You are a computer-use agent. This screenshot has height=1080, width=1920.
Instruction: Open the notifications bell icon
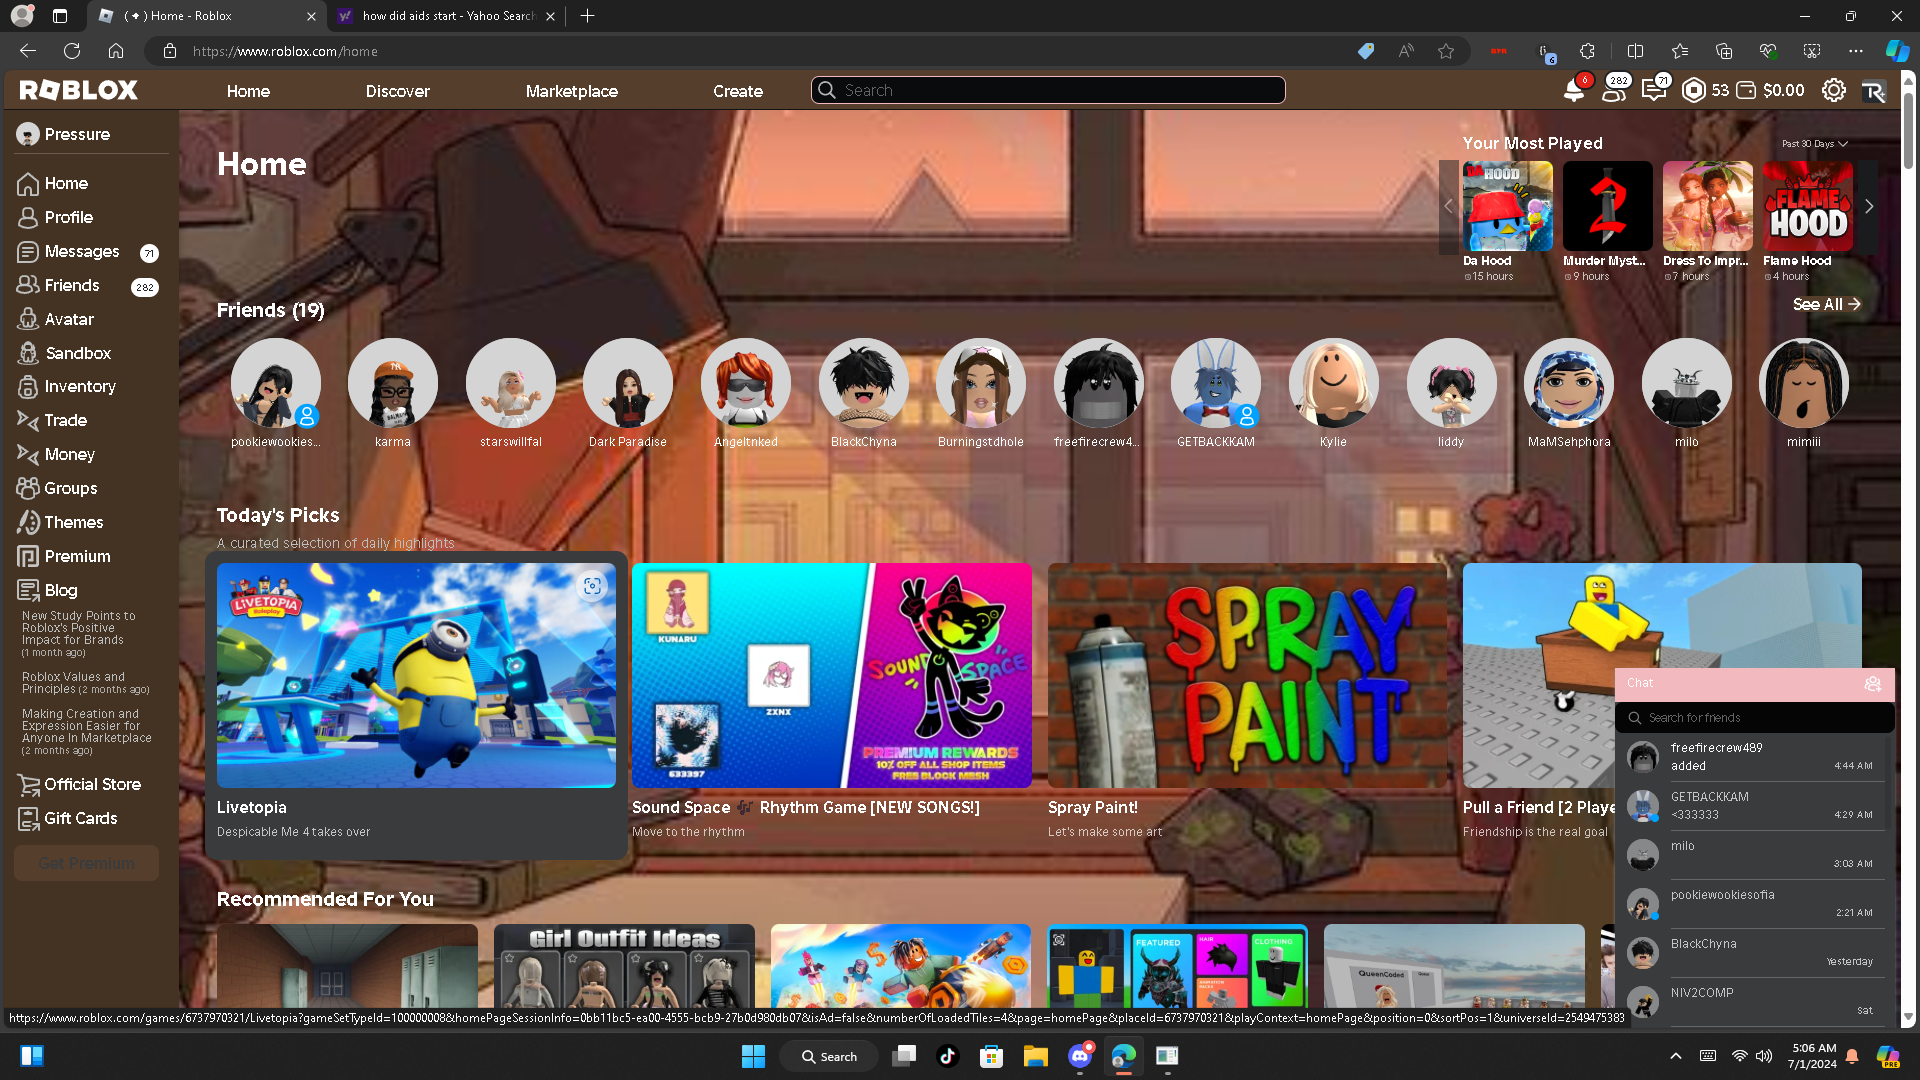(1574, 91)
